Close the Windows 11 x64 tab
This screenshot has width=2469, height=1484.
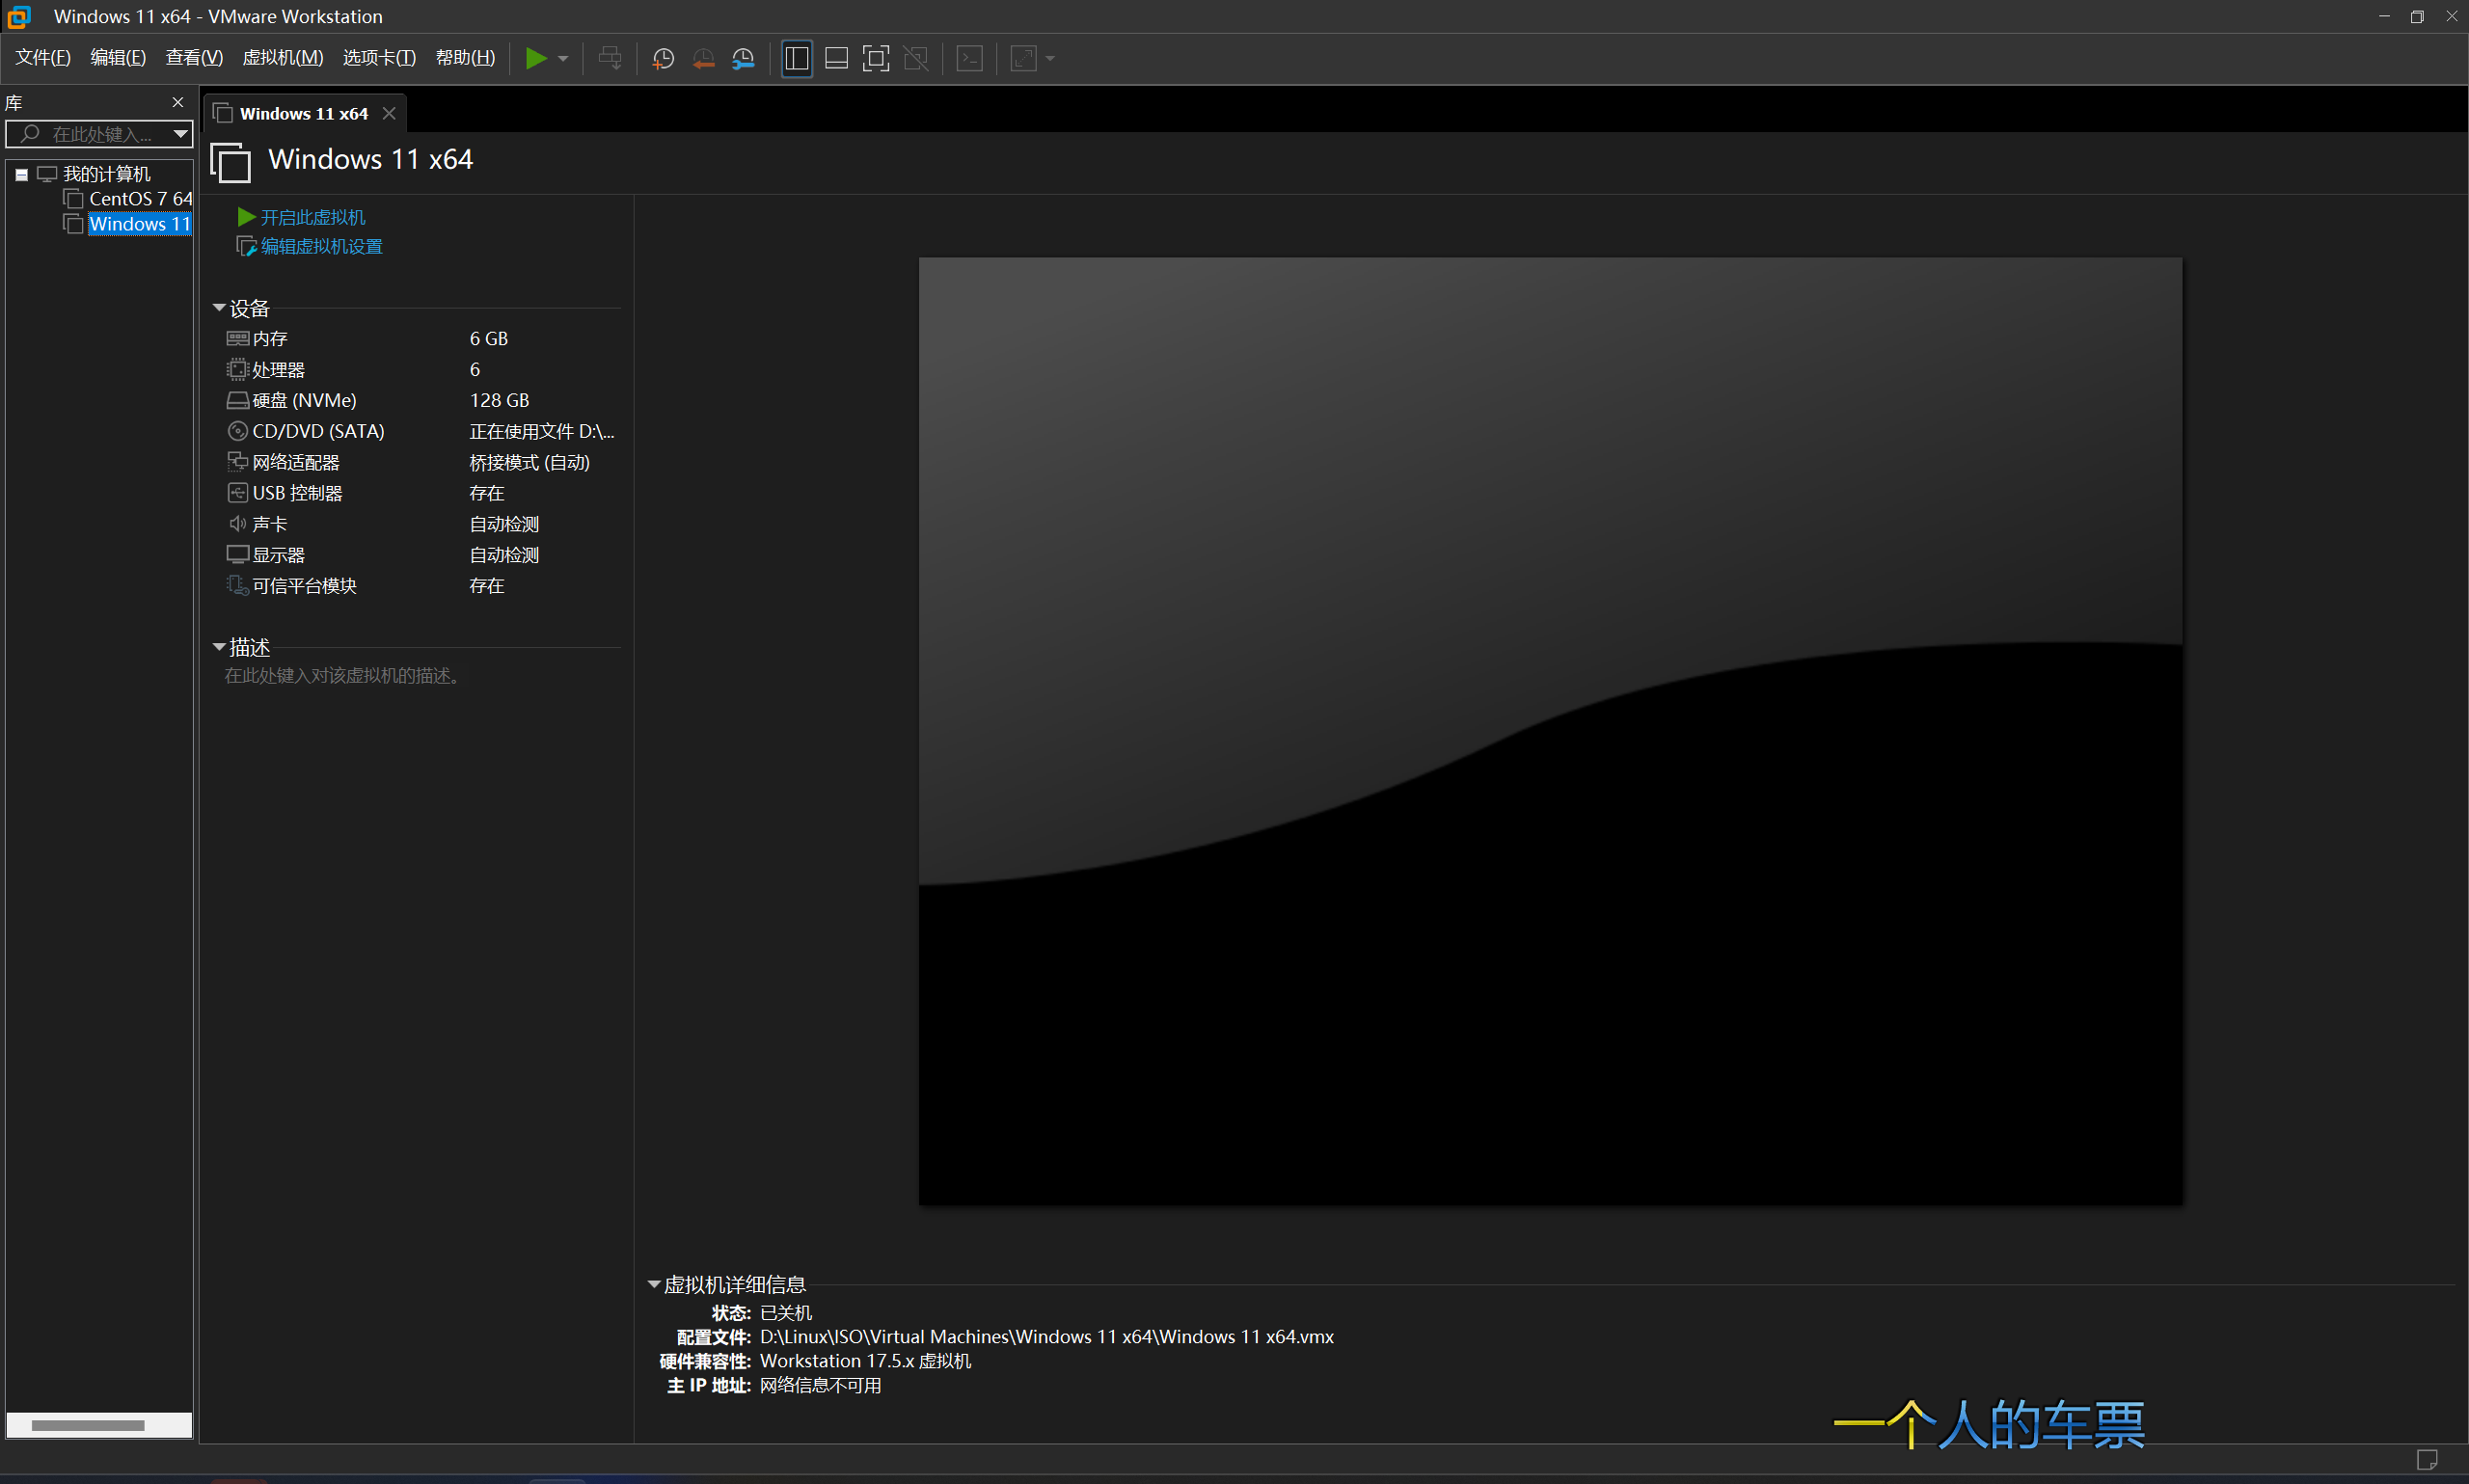(x=389, y=114)
